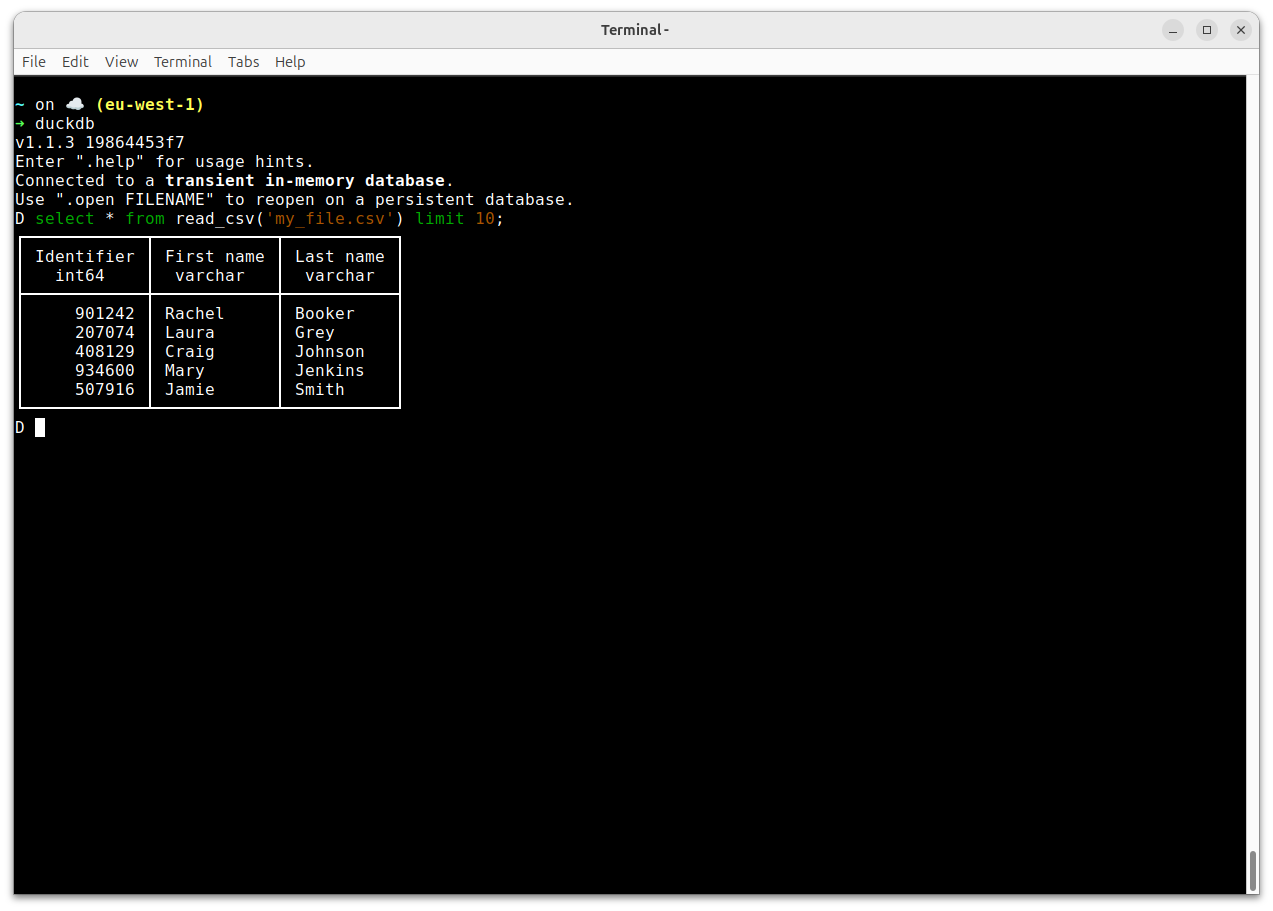Click the Terminal window title bar text
The width and height of the screenshot is (1273, 911).
[x=635, y=30]
